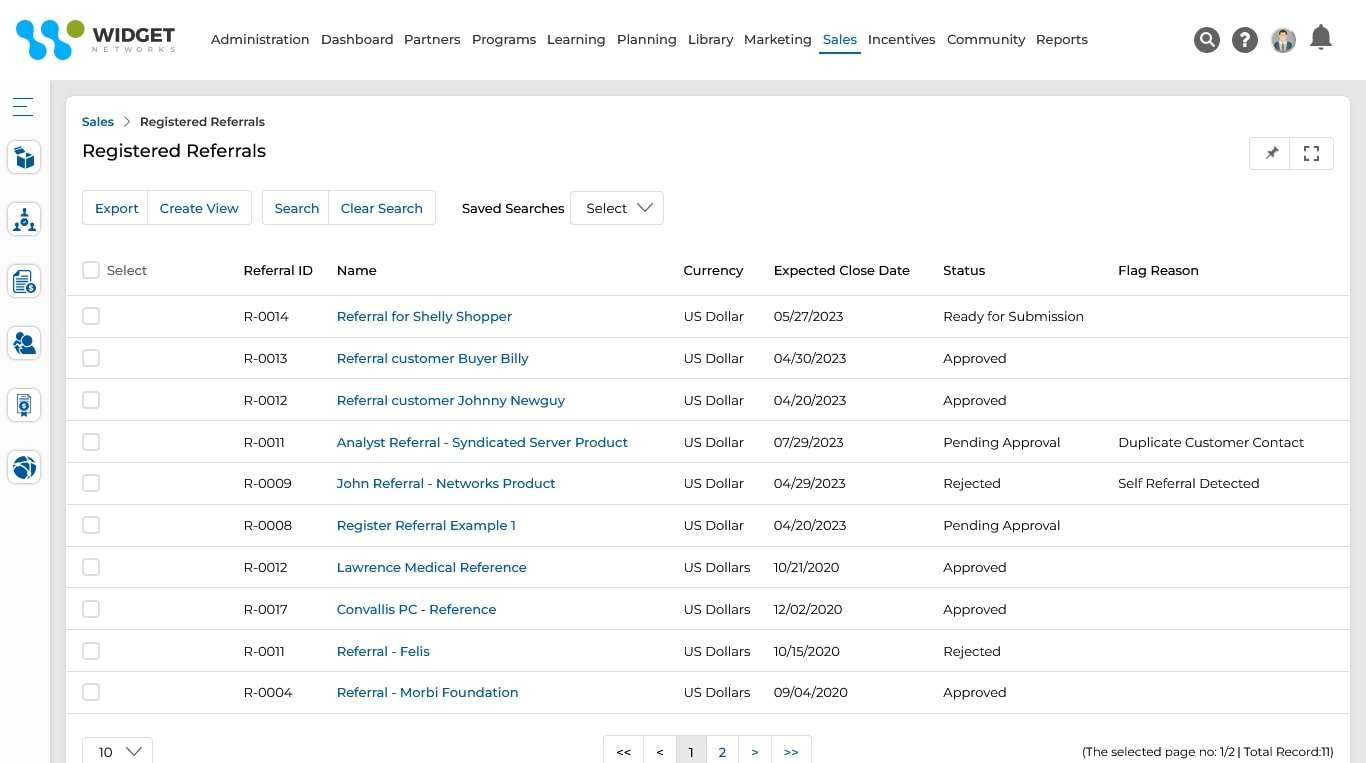Click the invoice document icon in the sidebar
1366x763 pixels.
(24, 281)
